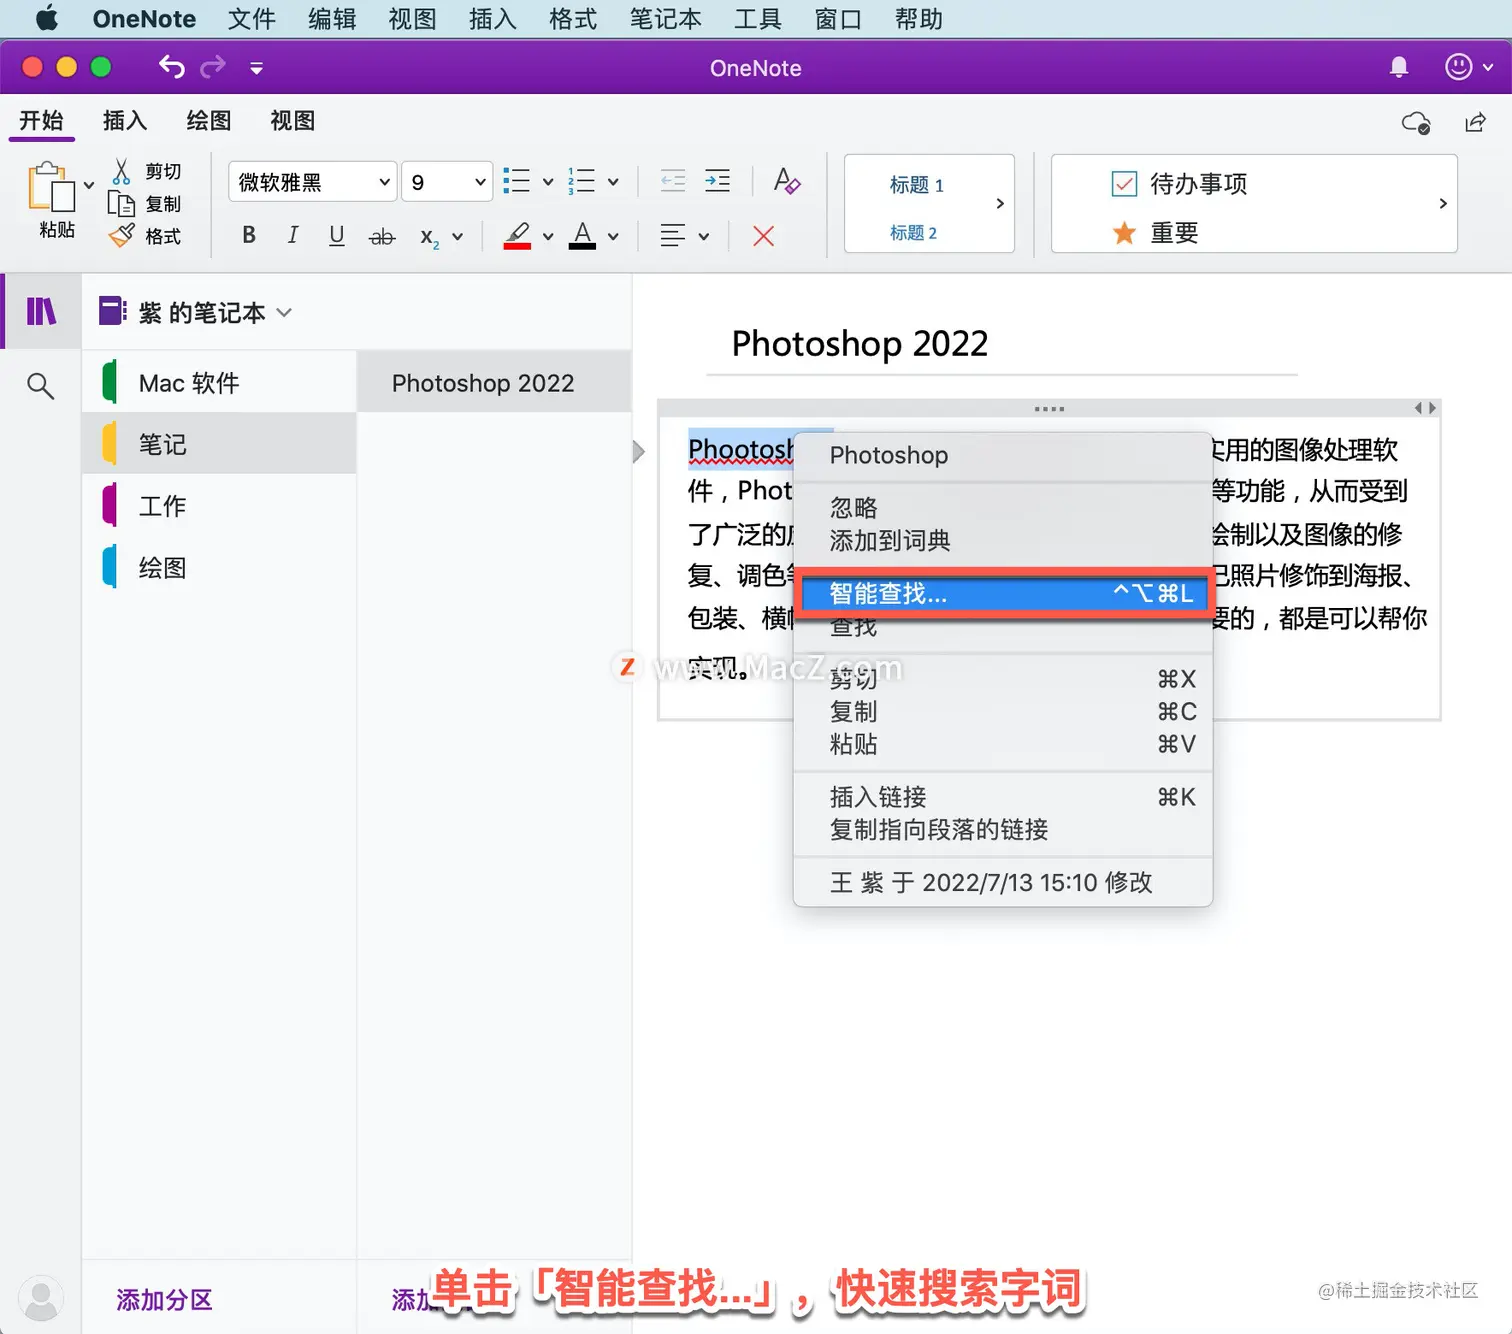Click the notifications bell icon
1512x1334 pixels.
pyautogui.click(x=1399, y=67)
